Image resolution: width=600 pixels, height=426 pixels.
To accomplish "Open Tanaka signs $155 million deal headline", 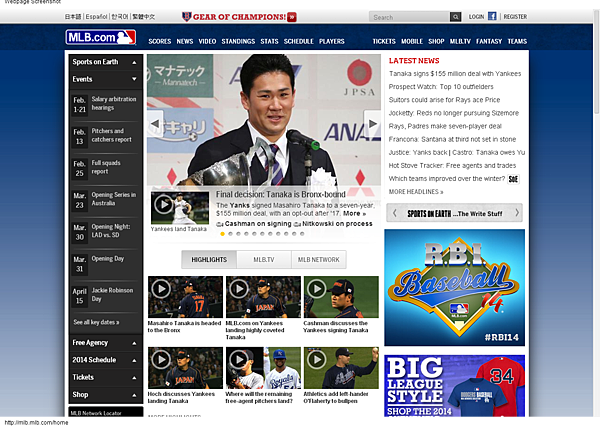I will point(455,73).
